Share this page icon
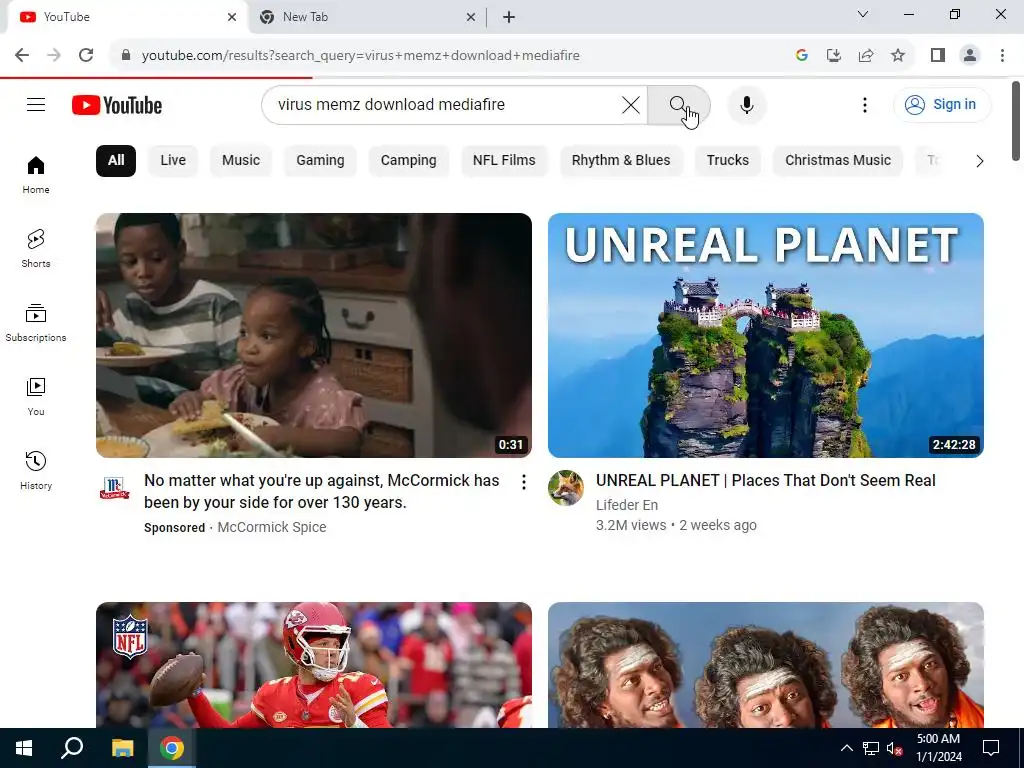This screenshot has width=1024, height=768. pos(866,55)
